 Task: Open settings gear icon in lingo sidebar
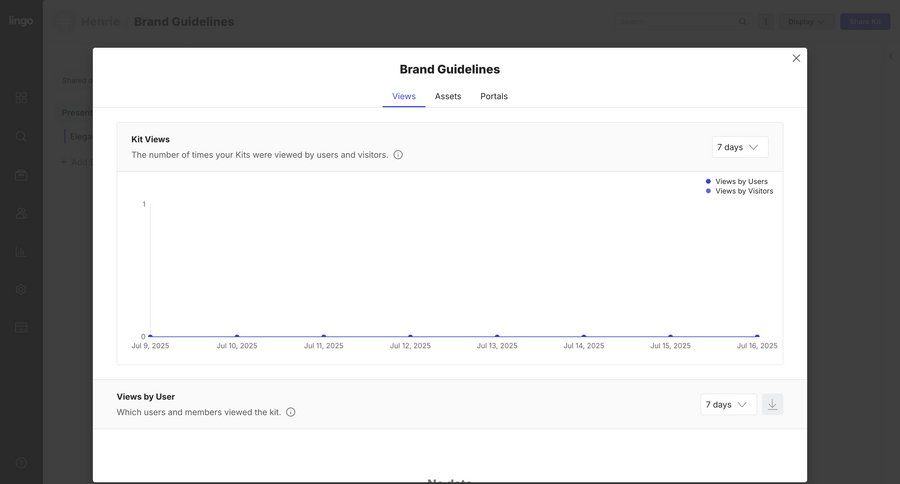click(21, 289)
